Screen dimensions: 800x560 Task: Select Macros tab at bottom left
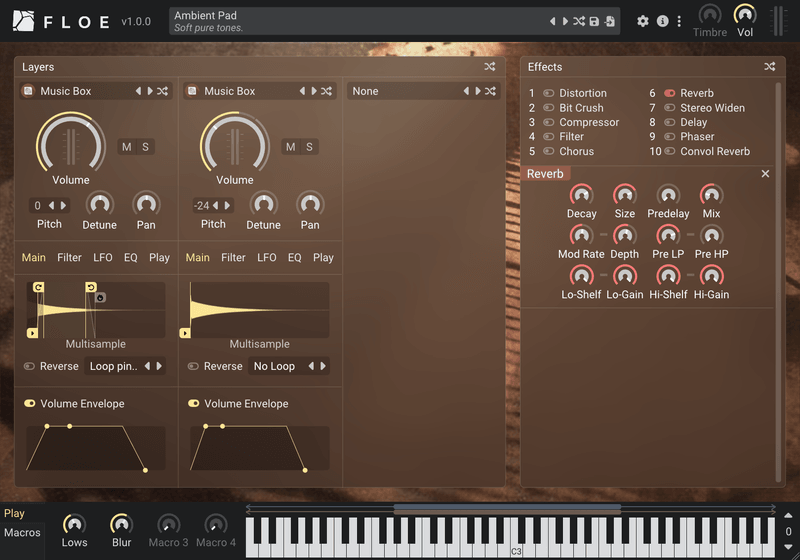[22, 532]
